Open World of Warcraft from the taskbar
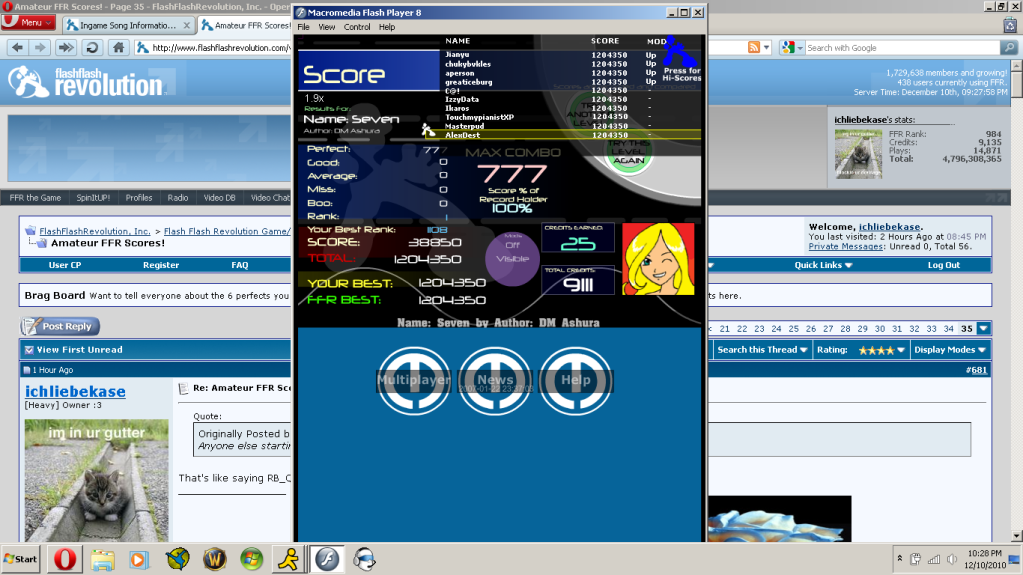 pos(214,558)
